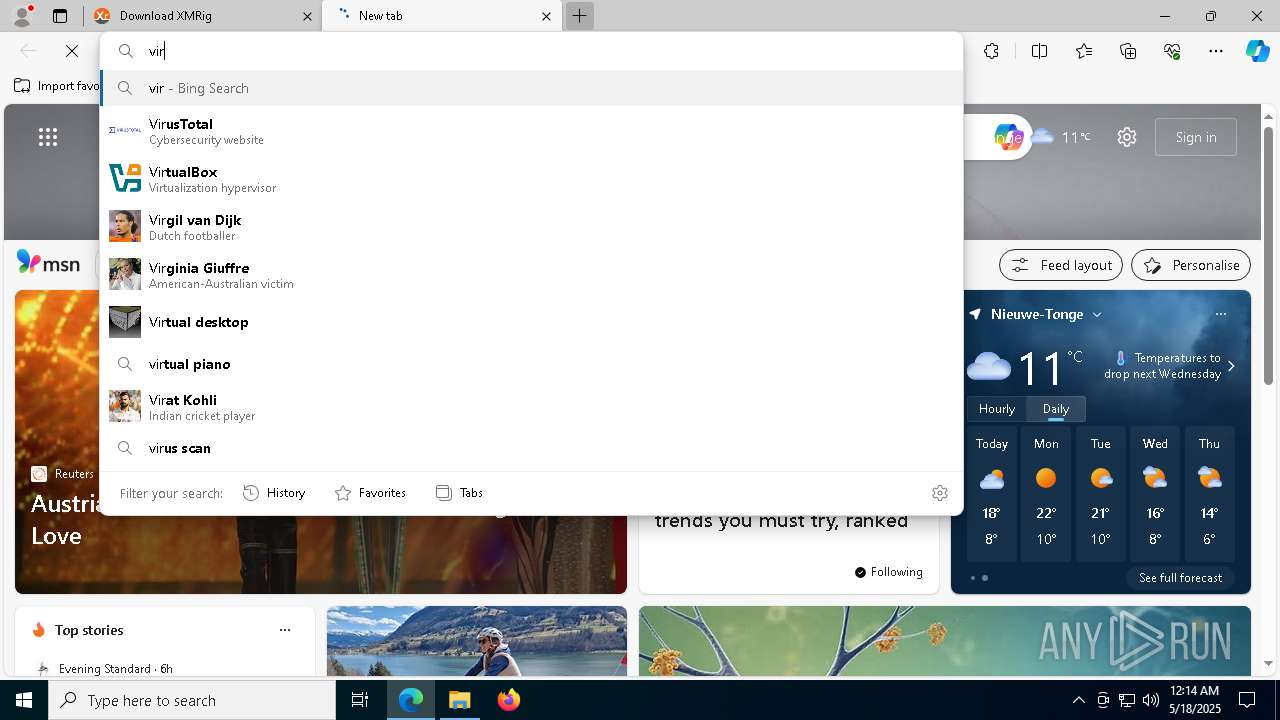Stop page loading with X icon
The image size is (1280, 720).
click(72, 51)
